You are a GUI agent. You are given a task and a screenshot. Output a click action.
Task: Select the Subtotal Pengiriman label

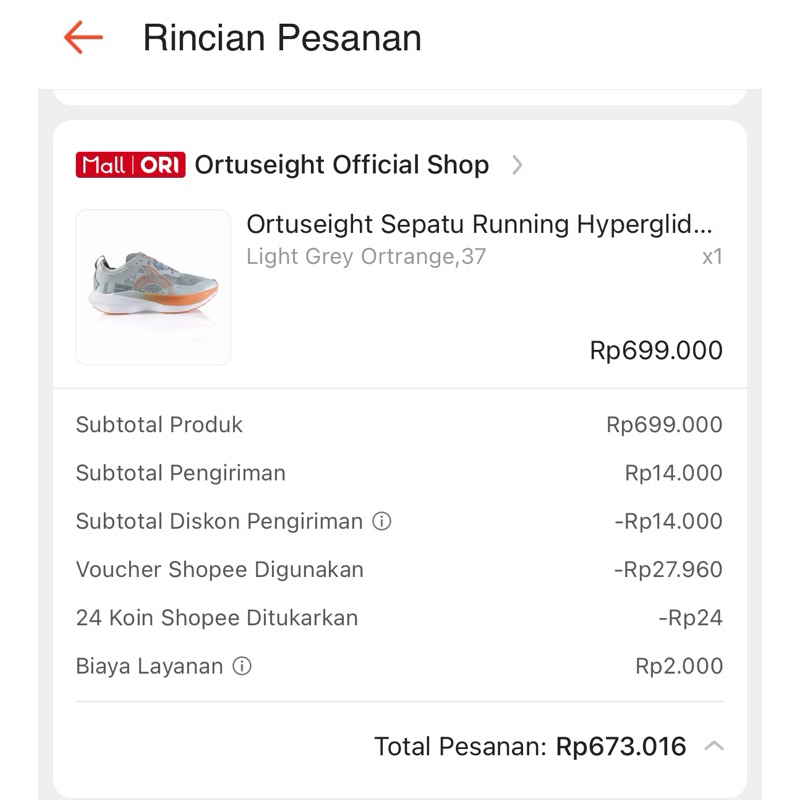coord(180,473)
